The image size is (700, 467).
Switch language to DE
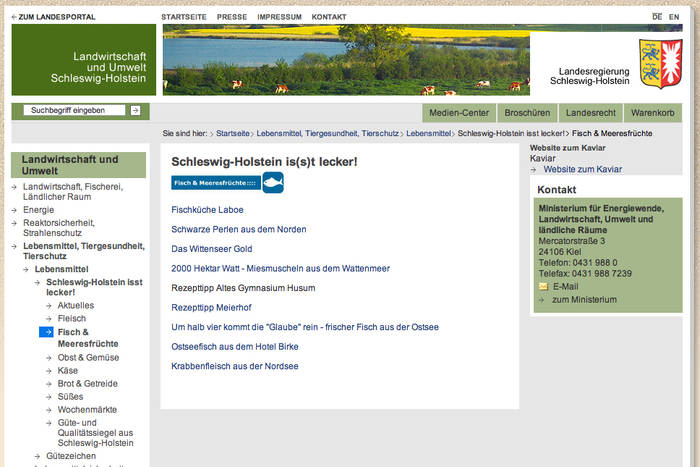(x=657, y=17)
